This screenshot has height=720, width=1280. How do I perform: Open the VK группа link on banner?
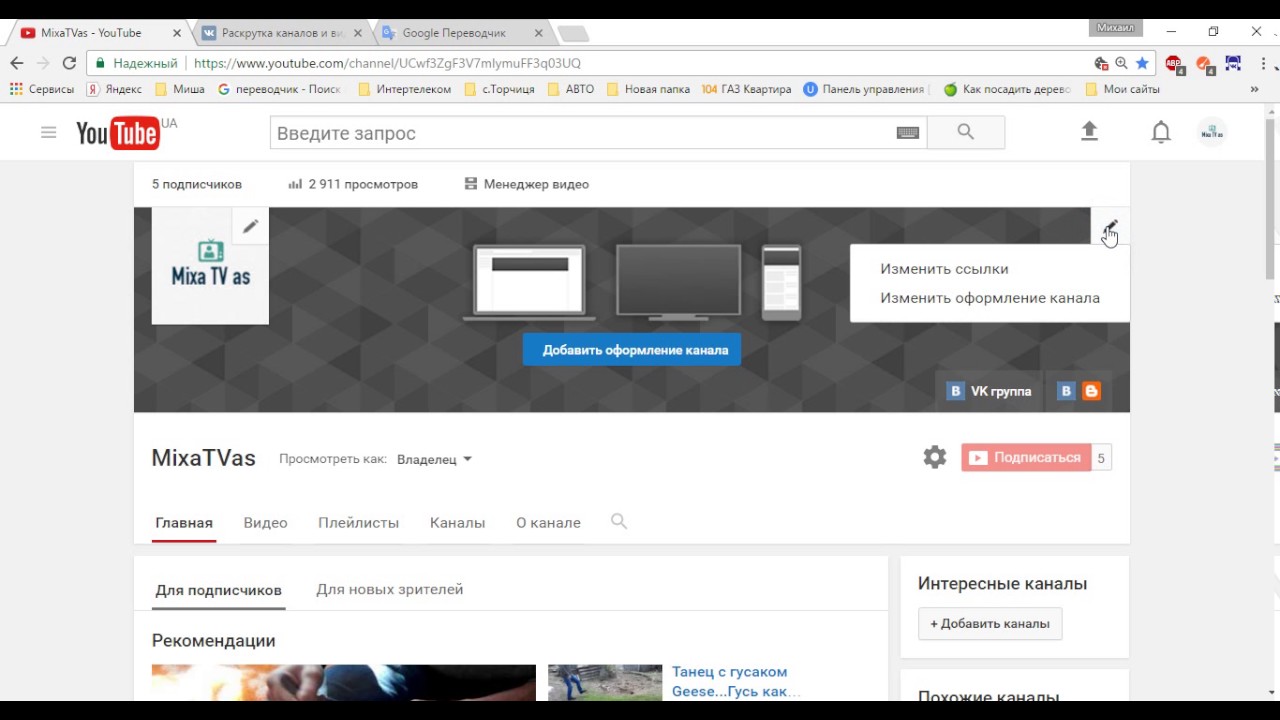tap(989, 391)
